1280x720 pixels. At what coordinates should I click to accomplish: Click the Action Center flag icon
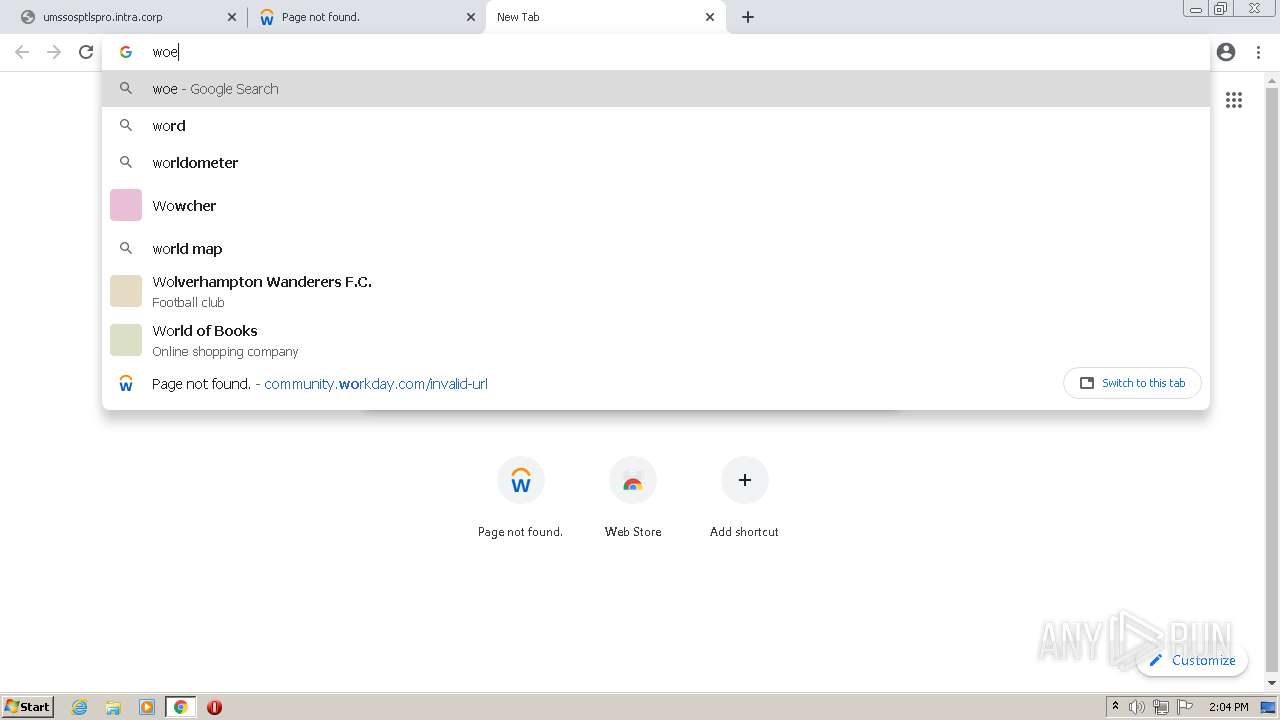[1185, 707]
